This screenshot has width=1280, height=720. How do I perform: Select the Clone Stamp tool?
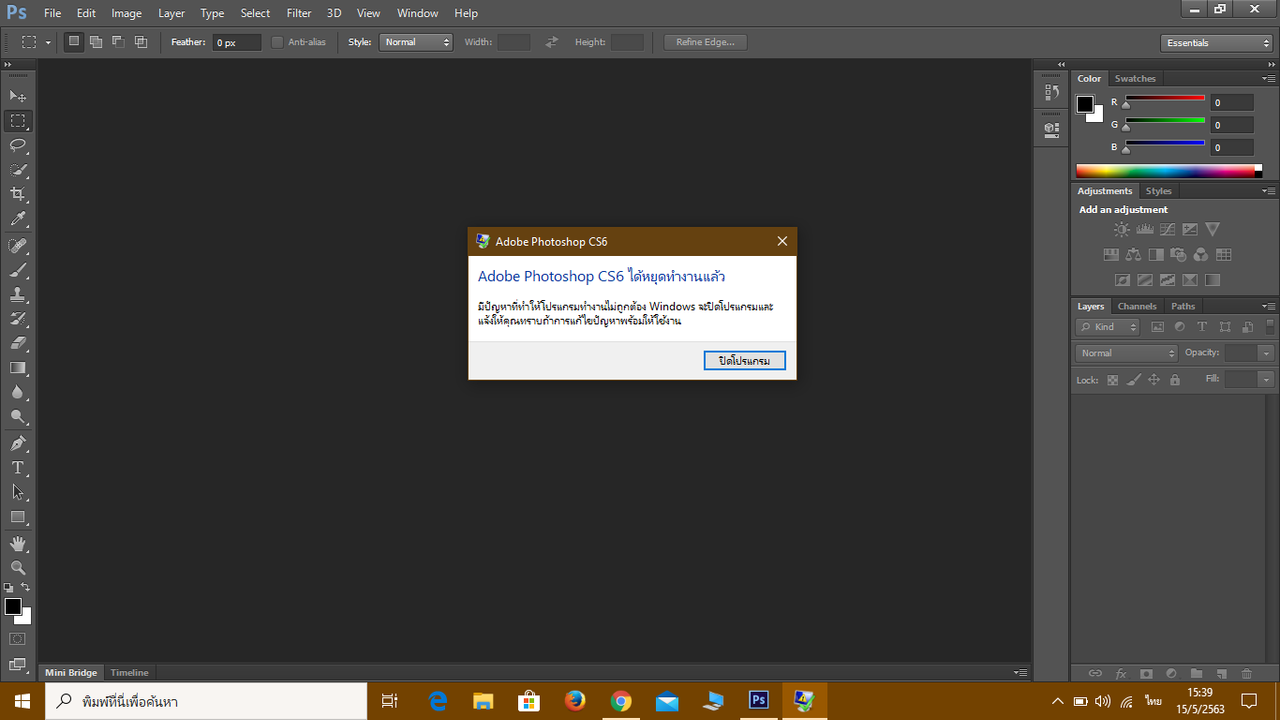pos(18,295)
